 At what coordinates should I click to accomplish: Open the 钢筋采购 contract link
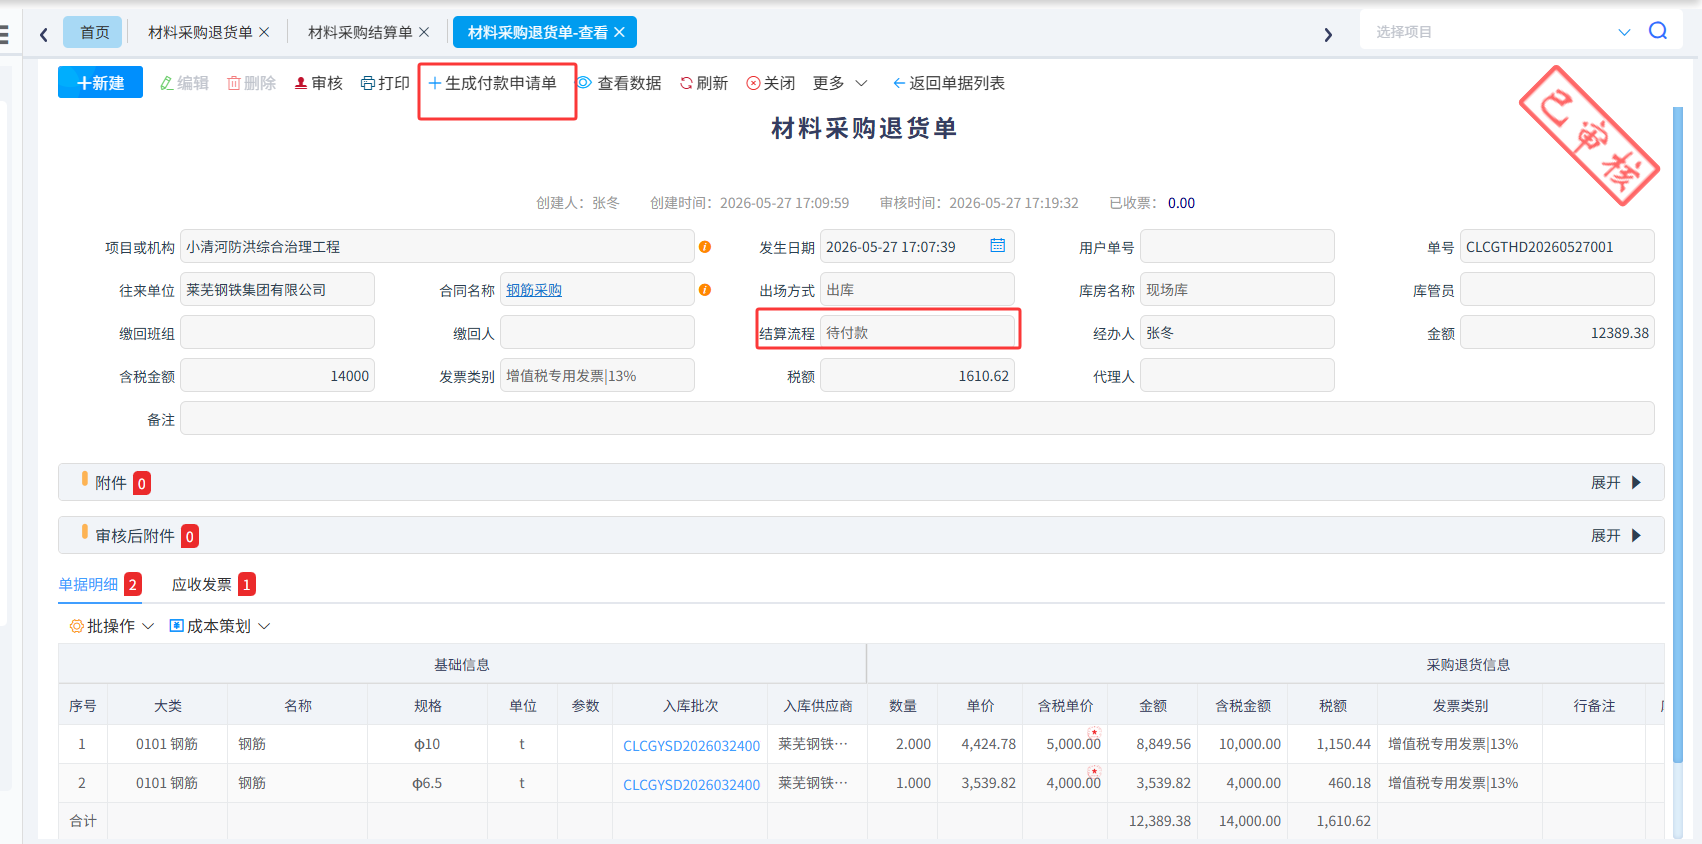pos(534,290)
